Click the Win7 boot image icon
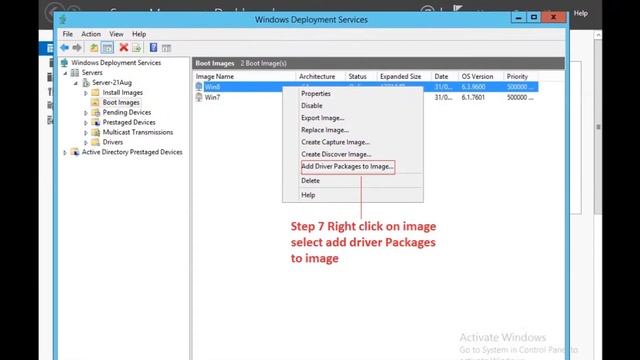The image size is (640, 360). click(199, 97)
